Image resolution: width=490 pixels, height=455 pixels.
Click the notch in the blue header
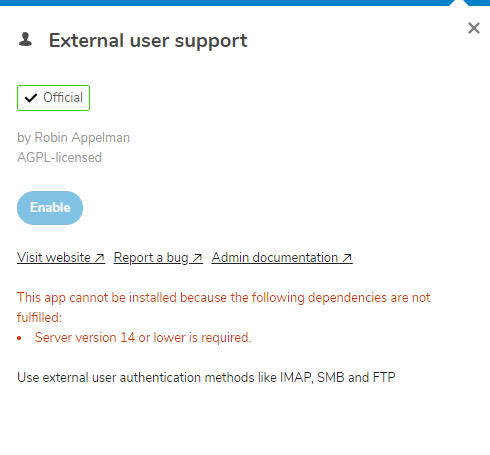pyautogui.click(x=459, y=3)
